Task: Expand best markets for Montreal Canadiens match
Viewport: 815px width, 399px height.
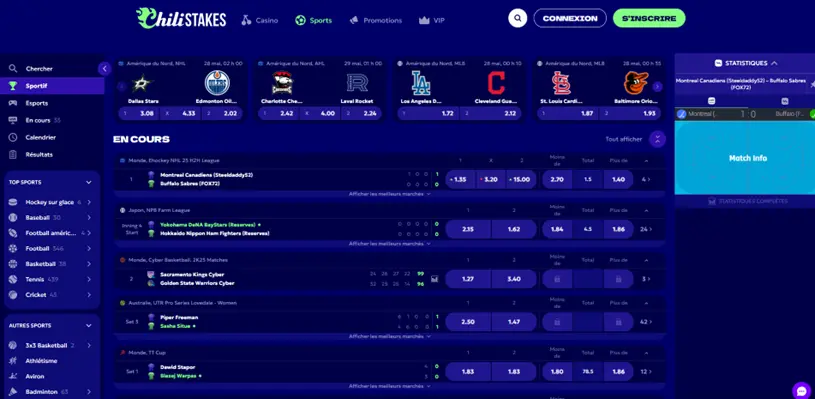Action: tap(389, 194)
